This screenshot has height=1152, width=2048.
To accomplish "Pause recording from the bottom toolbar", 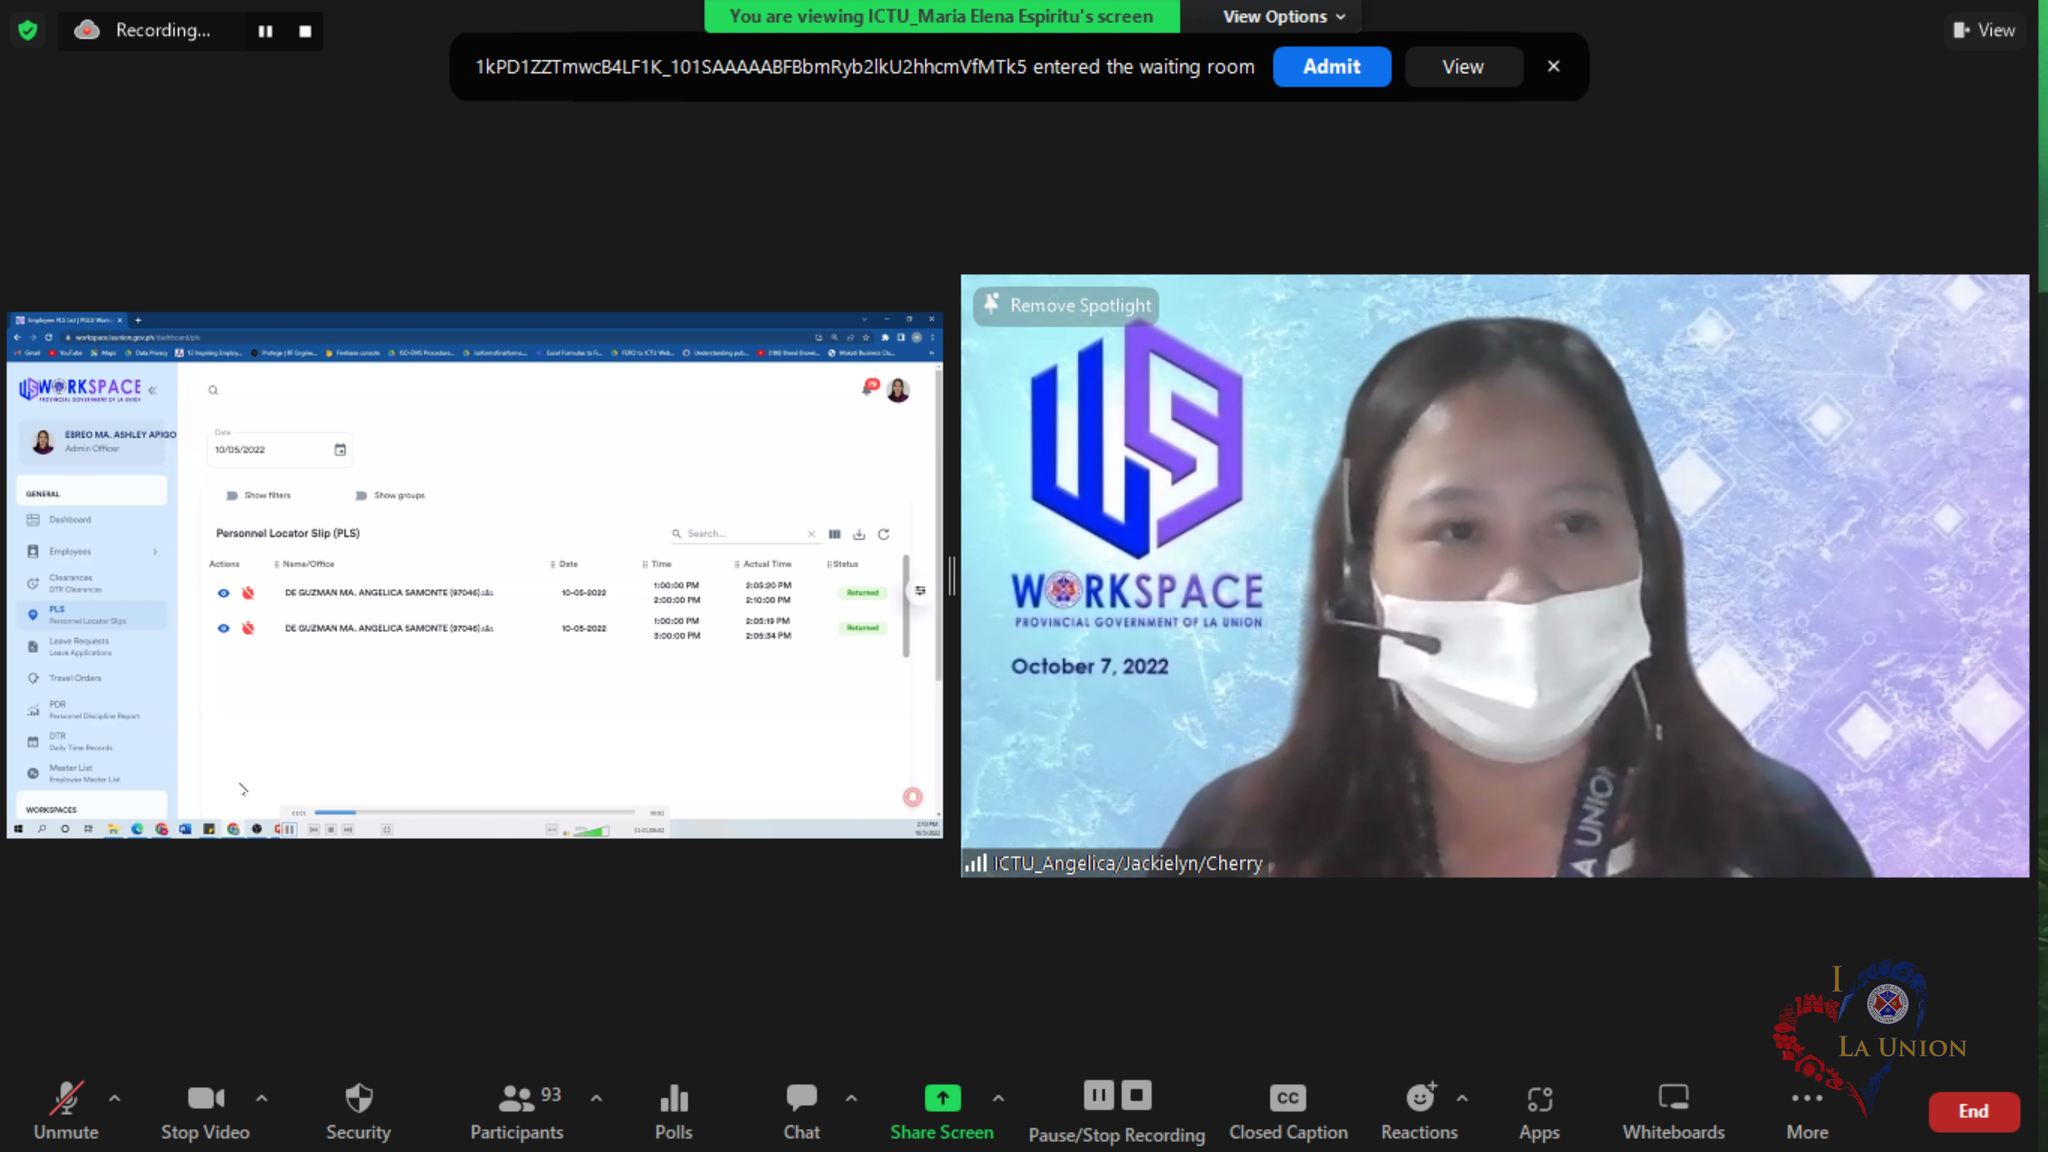I will (1098, 1095).
